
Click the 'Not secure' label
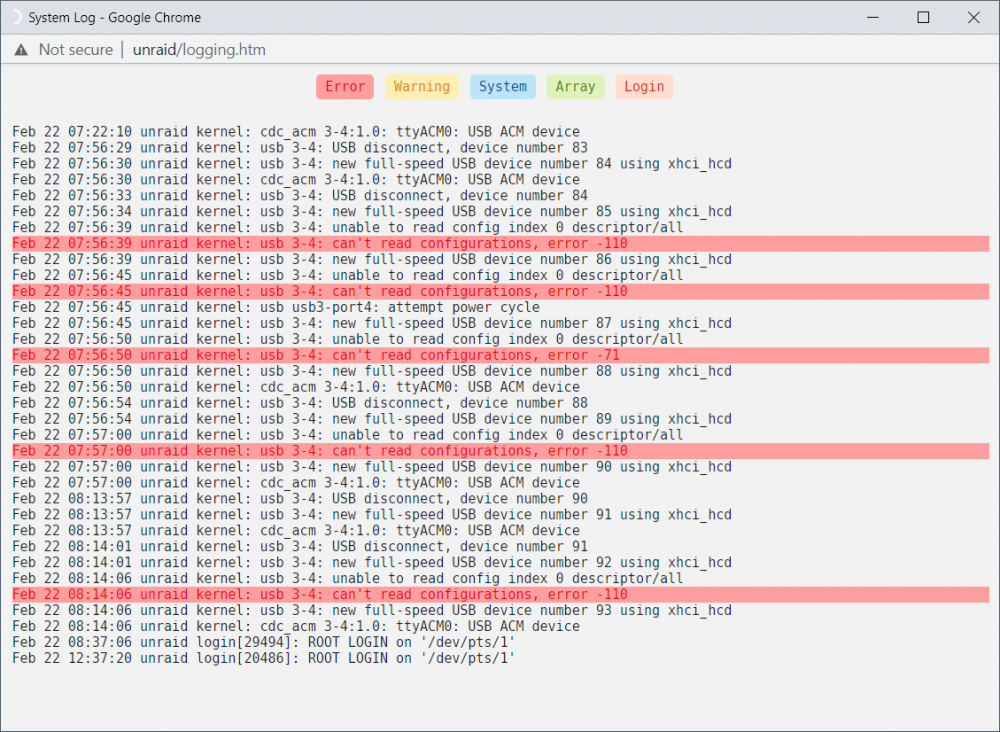click(x=76, y=50)
